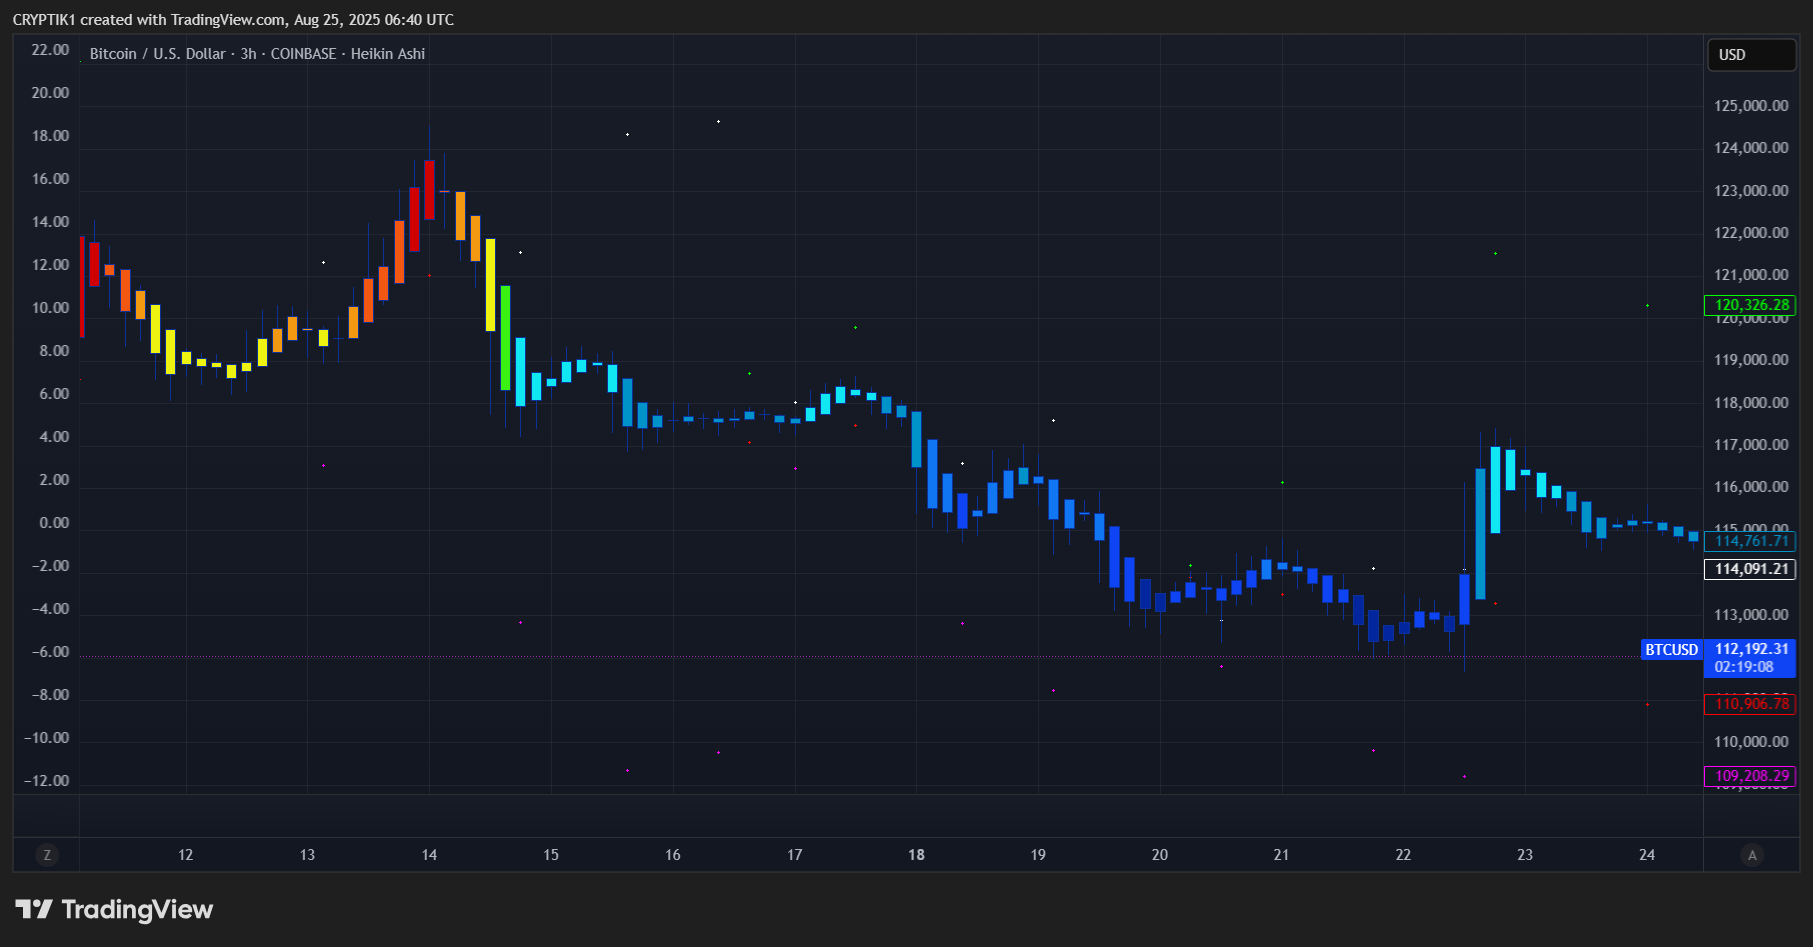Toggle the A auto-scale icon
This screenshot has height=947, width=1813.
1751,855
